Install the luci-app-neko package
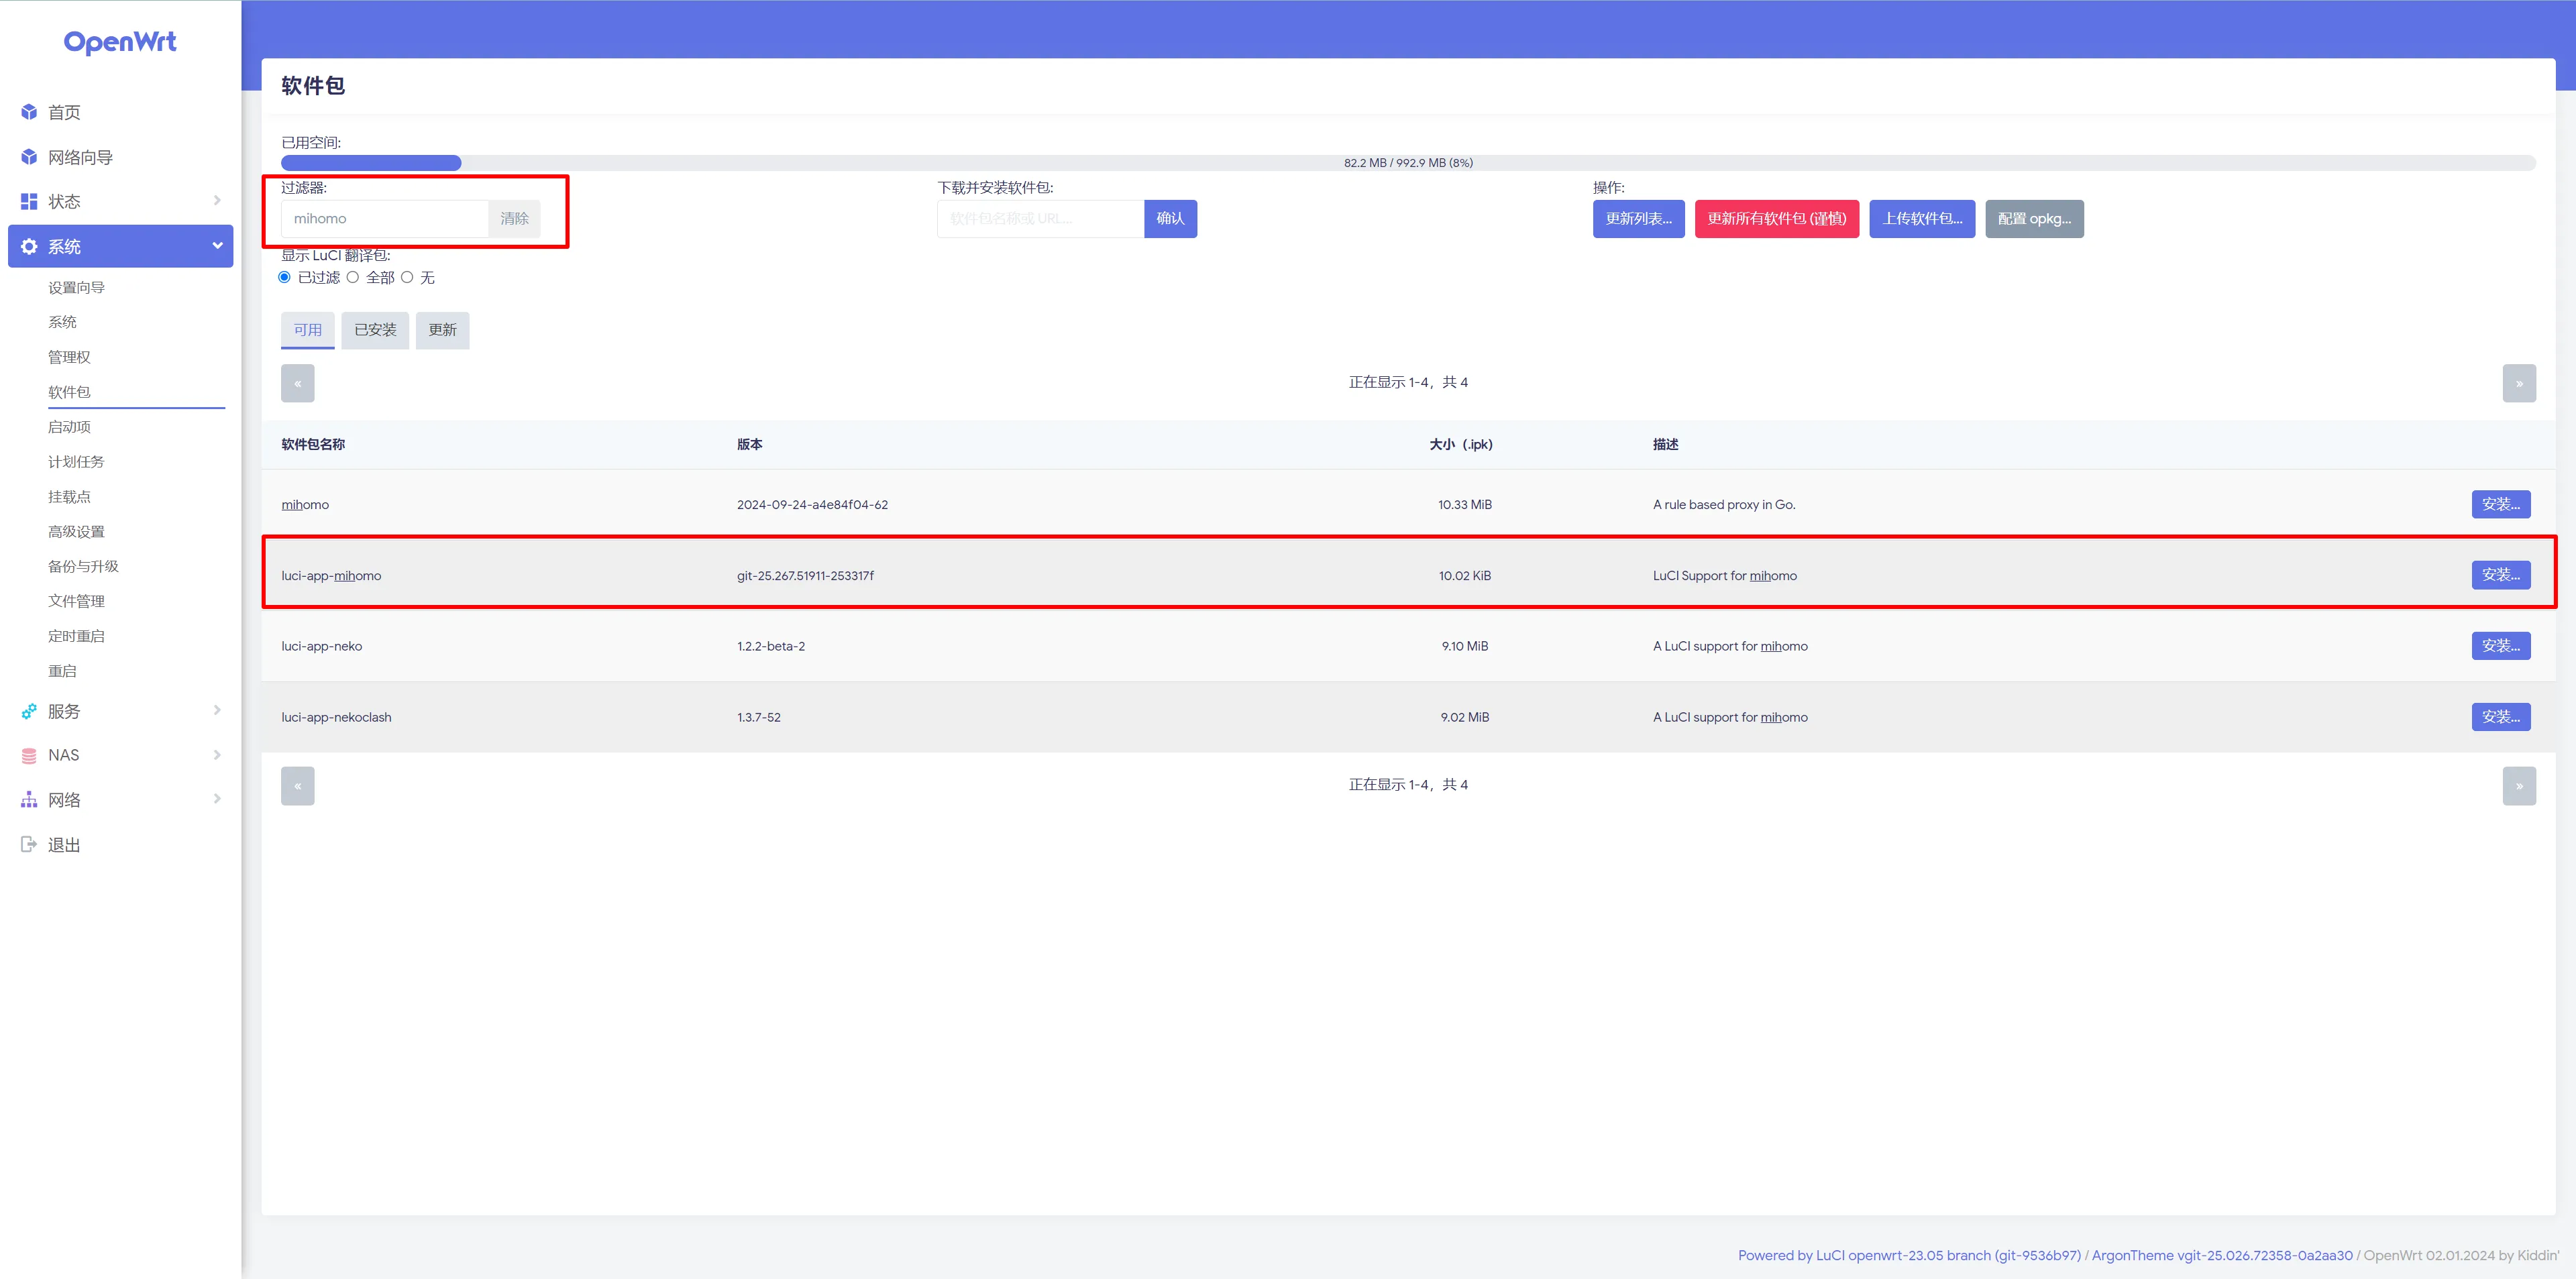The image size is (2576, 1279). [x=2500, y=646]
